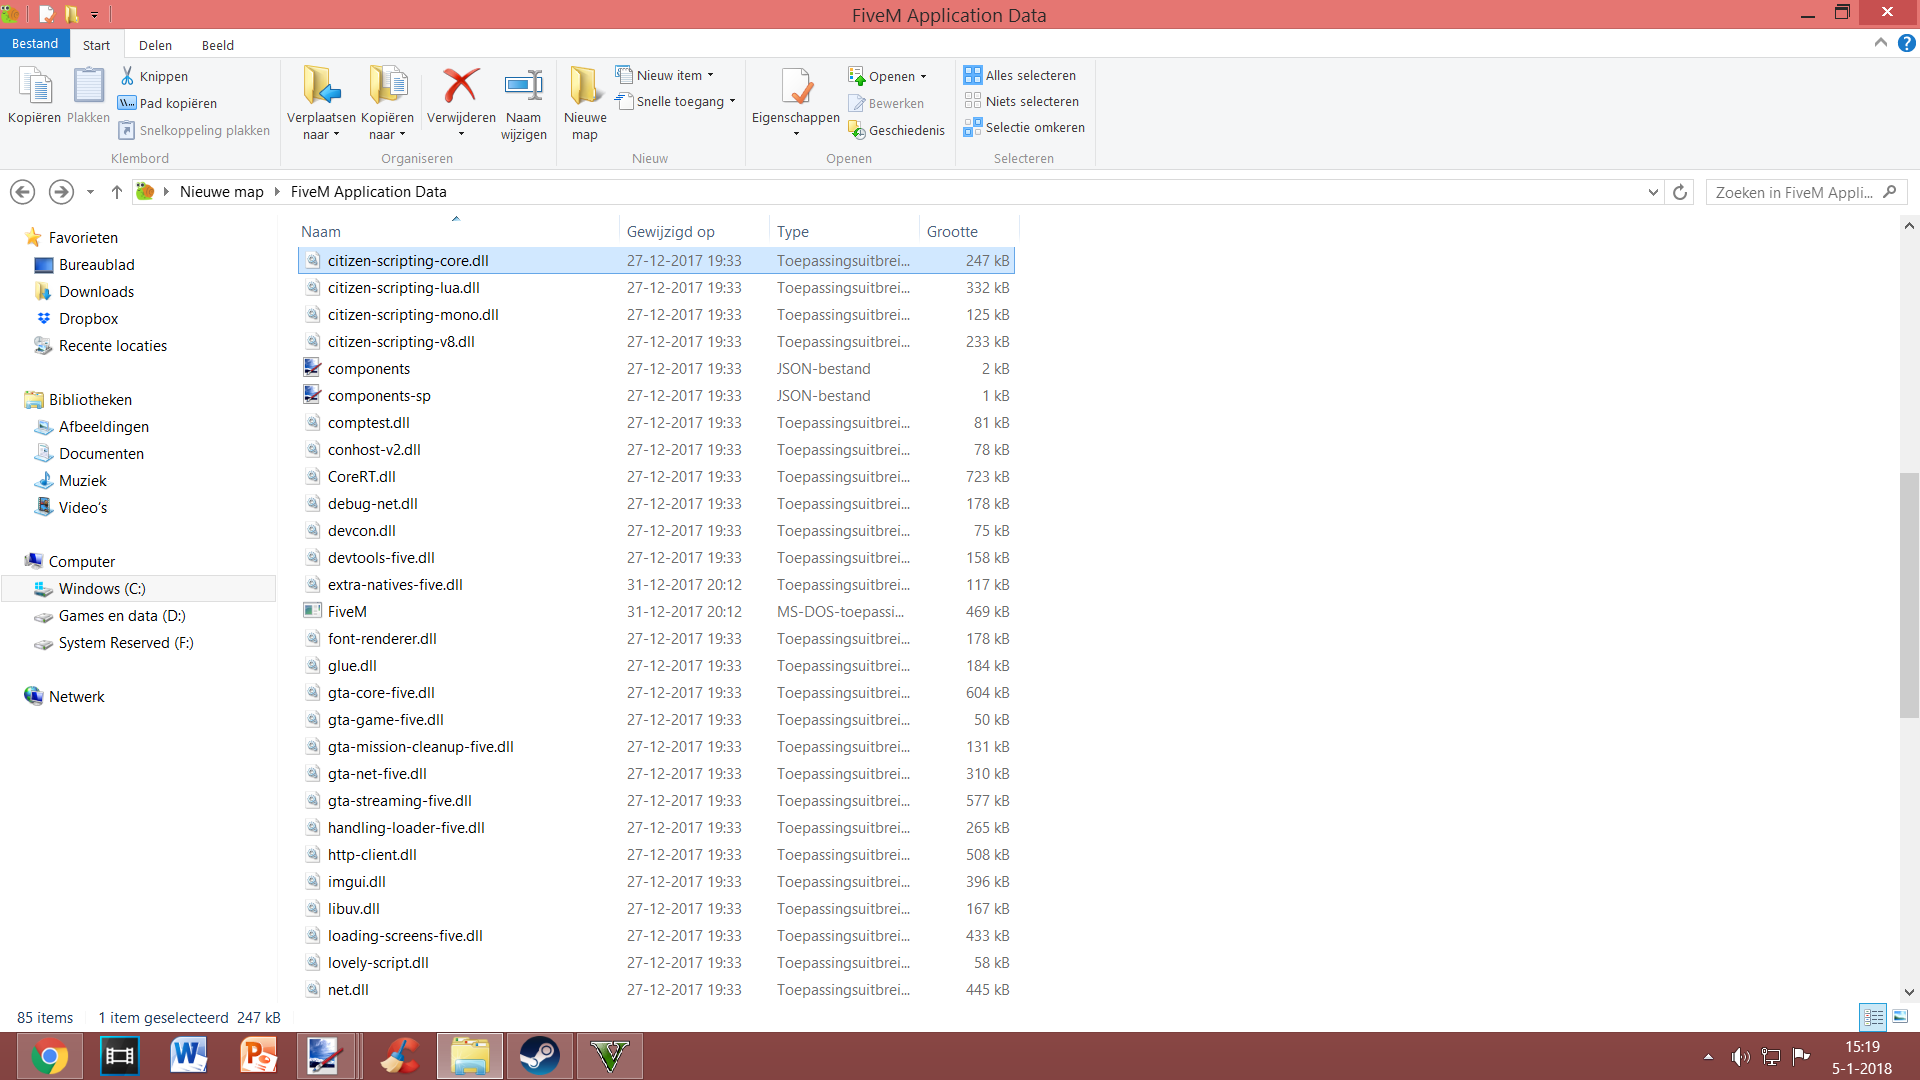This screenshot has width=1920, height=1080.
Task: Open Nieuw item dropdown
Action: (x=665, y=75)
